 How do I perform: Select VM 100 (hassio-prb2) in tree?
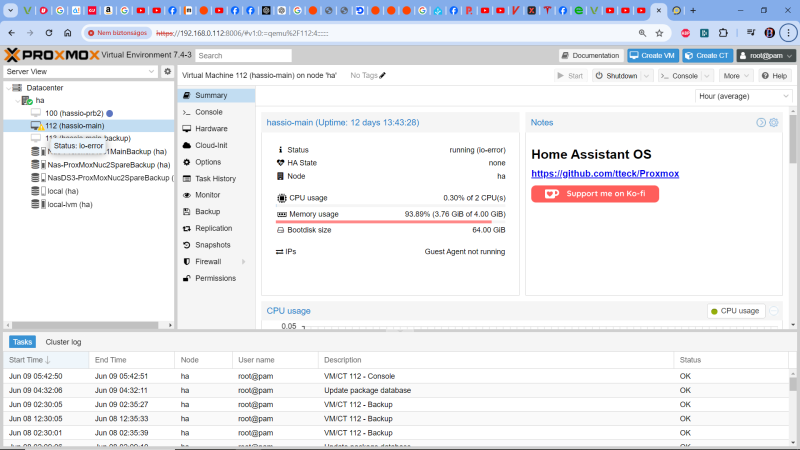[74, 113]
